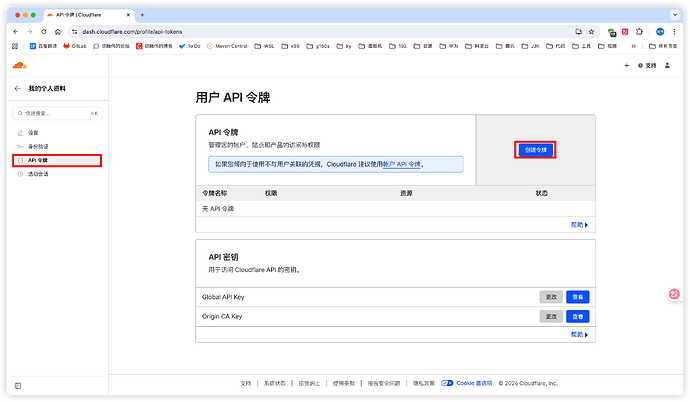Click the plus icon in Cloudflare header
The width and height of the screenshot is (690, 402).
626,65
